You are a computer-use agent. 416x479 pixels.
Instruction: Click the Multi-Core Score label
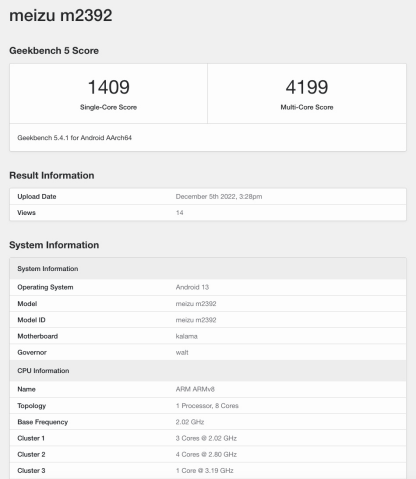307,107
